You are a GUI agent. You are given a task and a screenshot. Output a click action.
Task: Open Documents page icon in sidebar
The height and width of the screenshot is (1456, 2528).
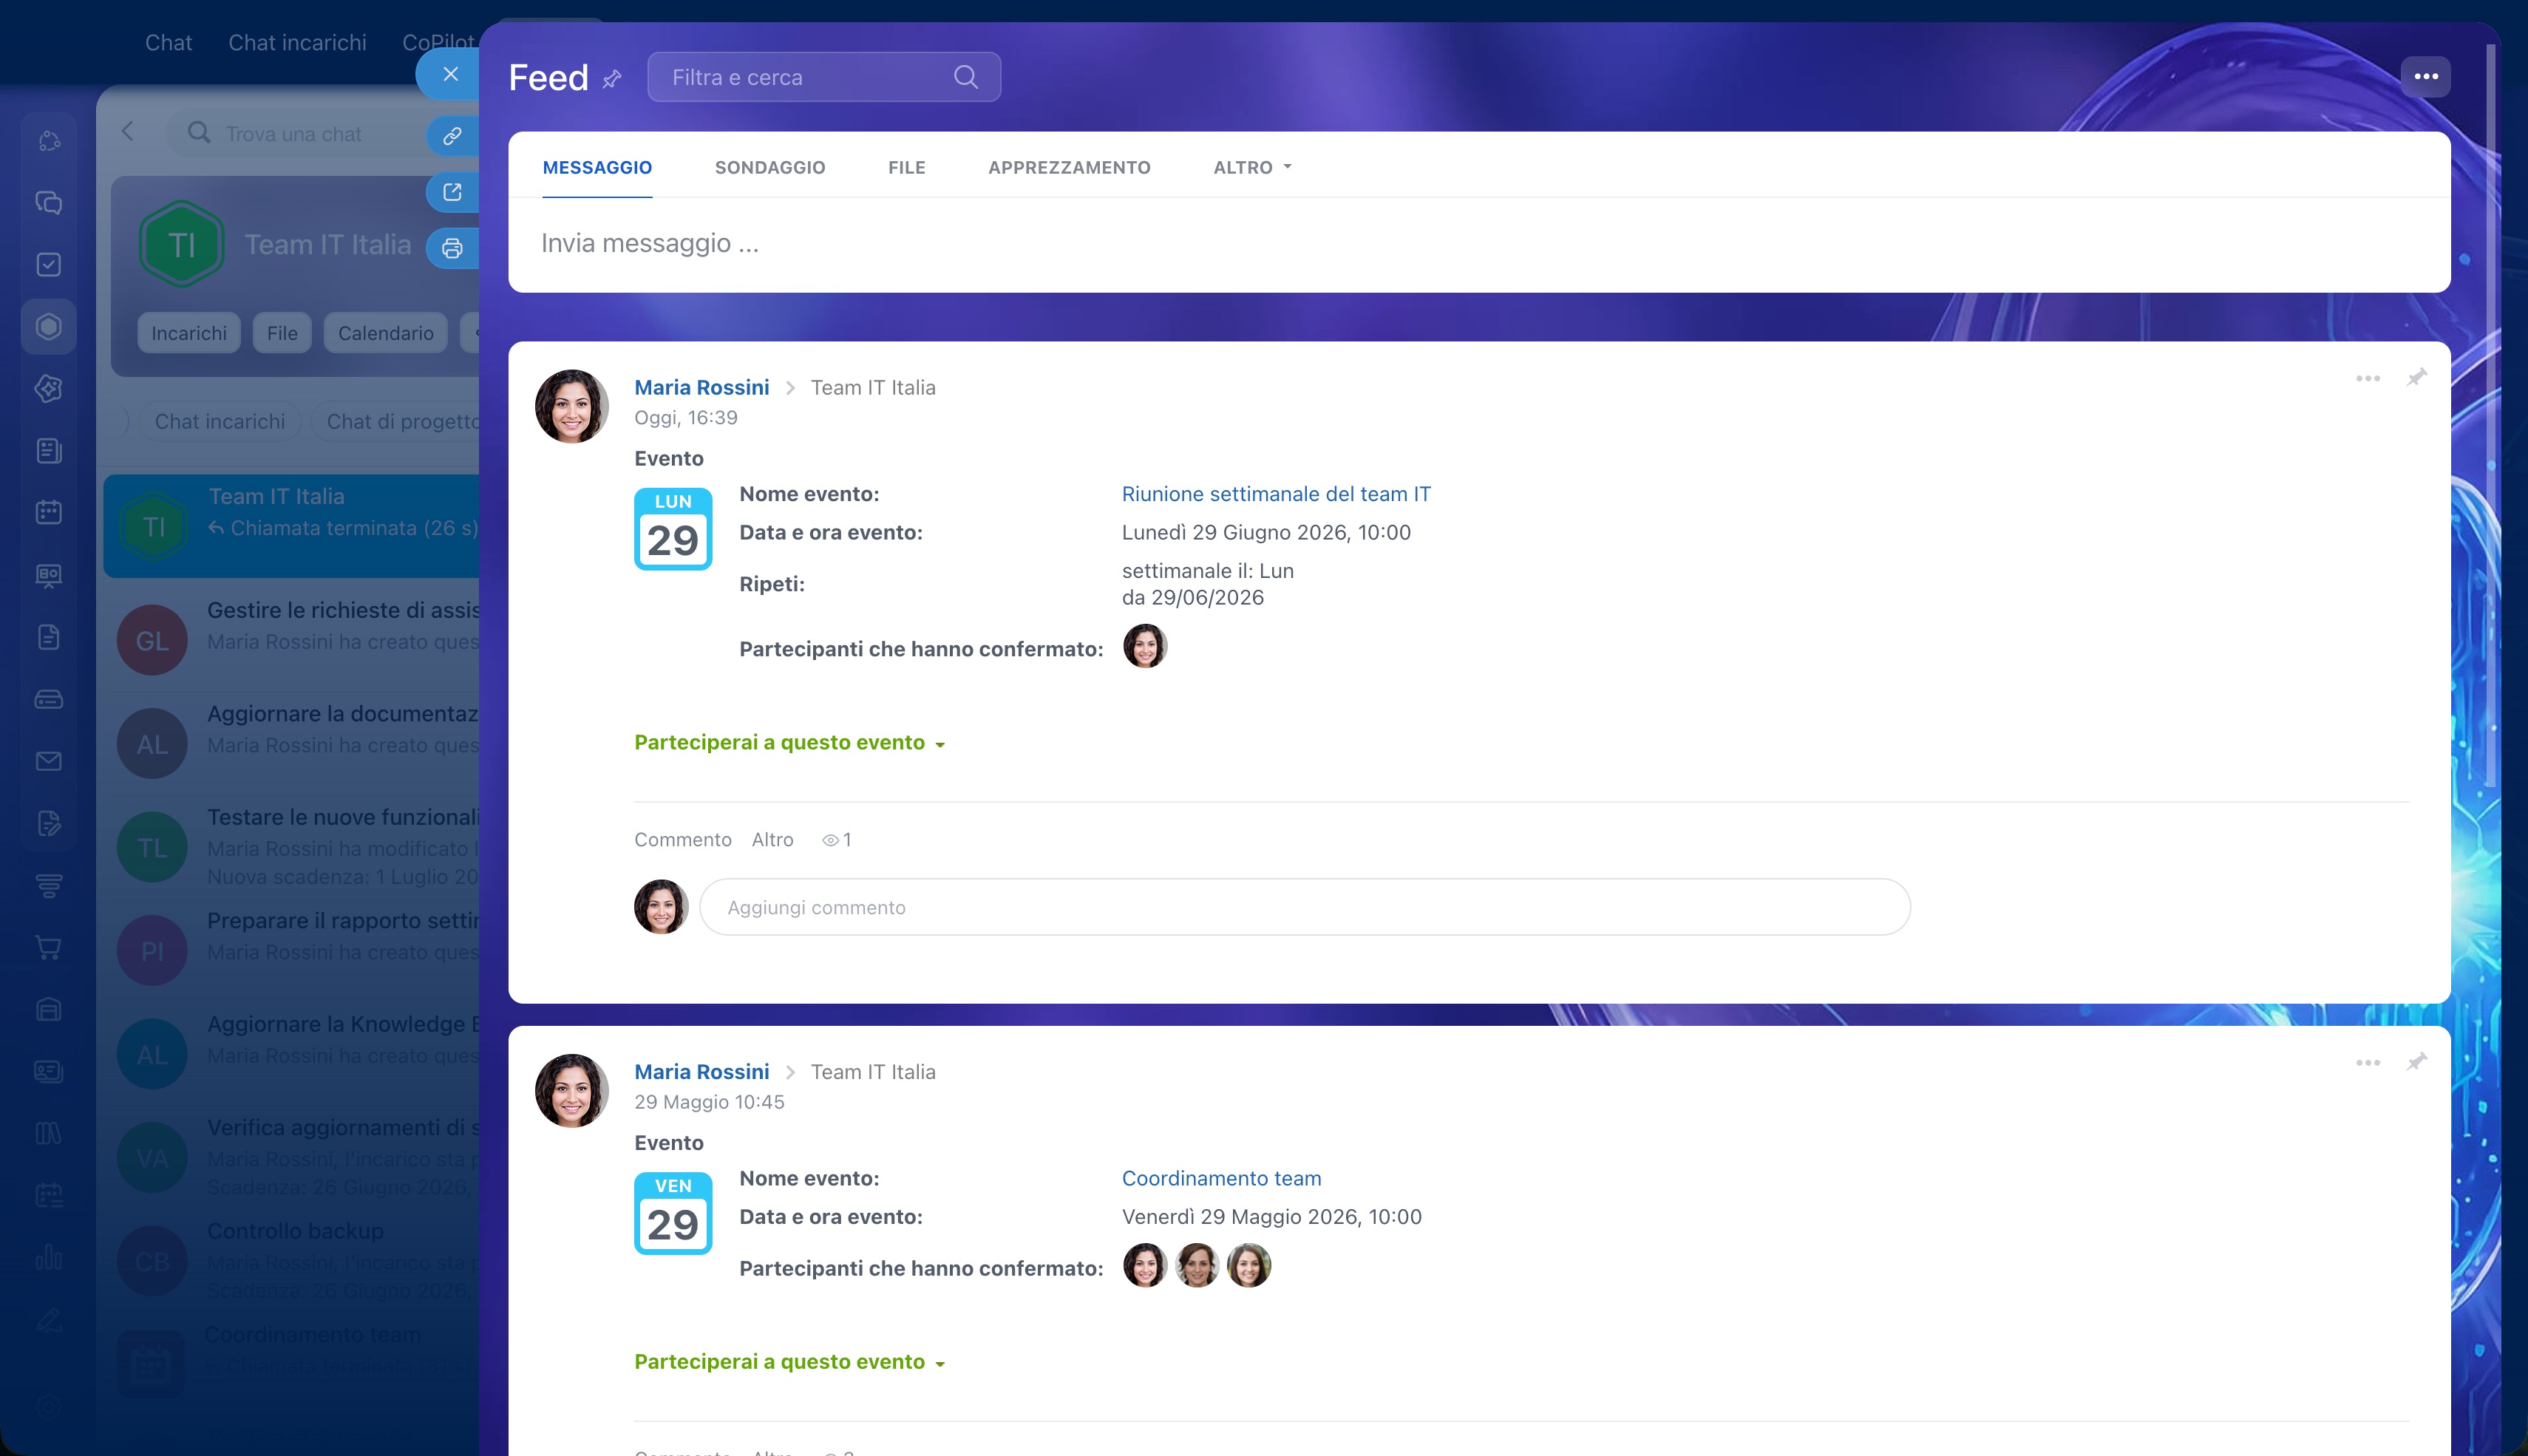pyautogui.click(x=49, y=637)
